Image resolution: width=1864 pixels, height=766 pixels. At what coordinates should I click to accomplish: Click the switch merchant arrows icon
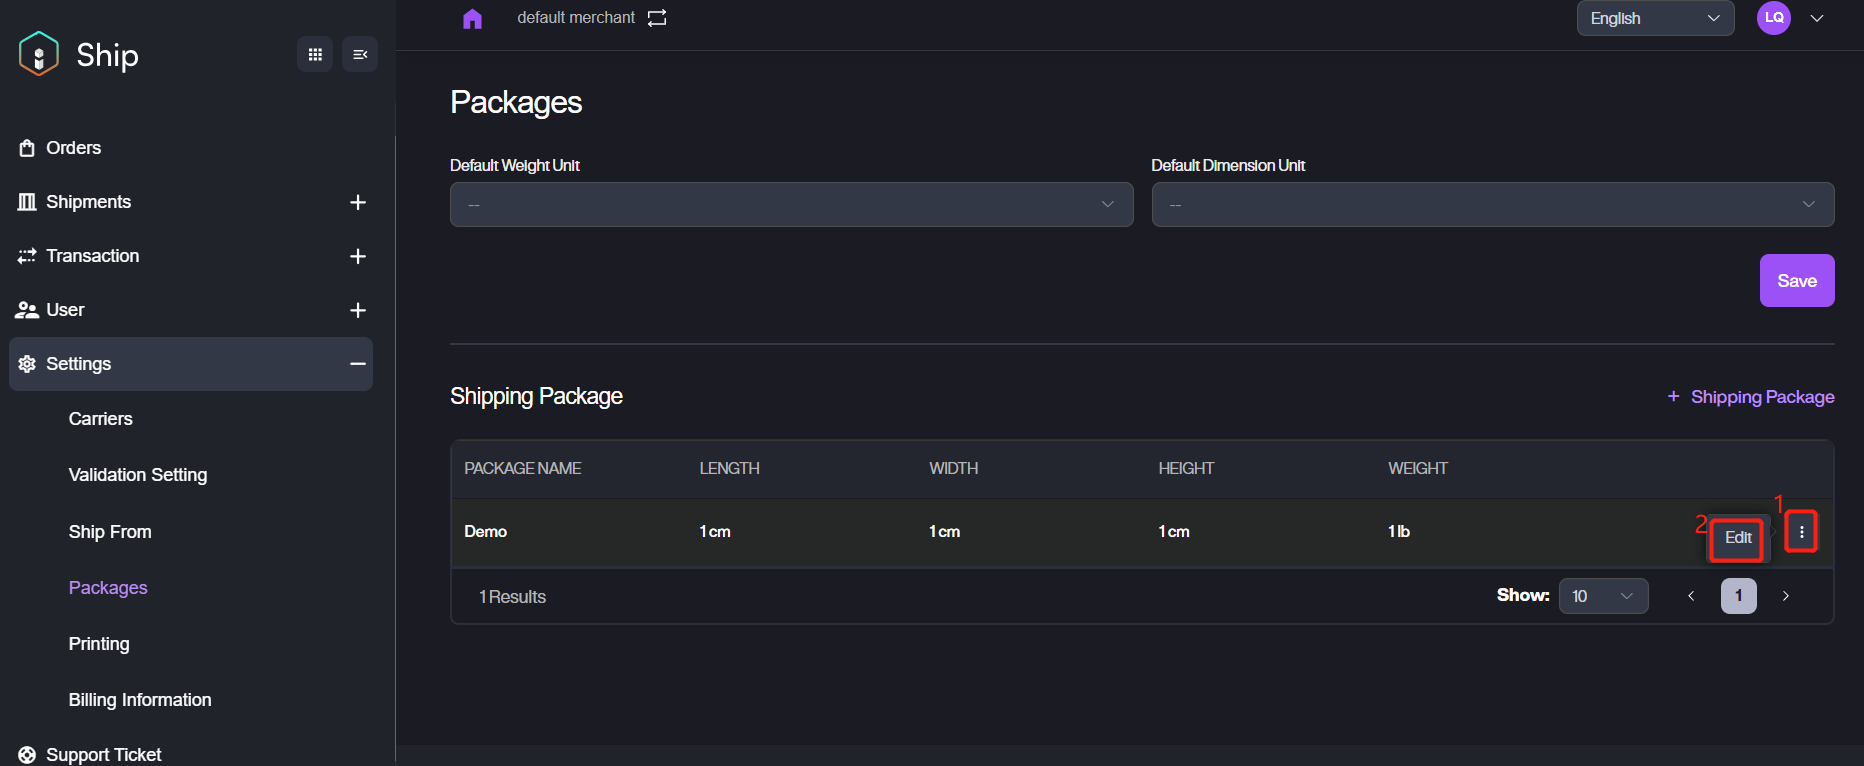click(657, 18)
